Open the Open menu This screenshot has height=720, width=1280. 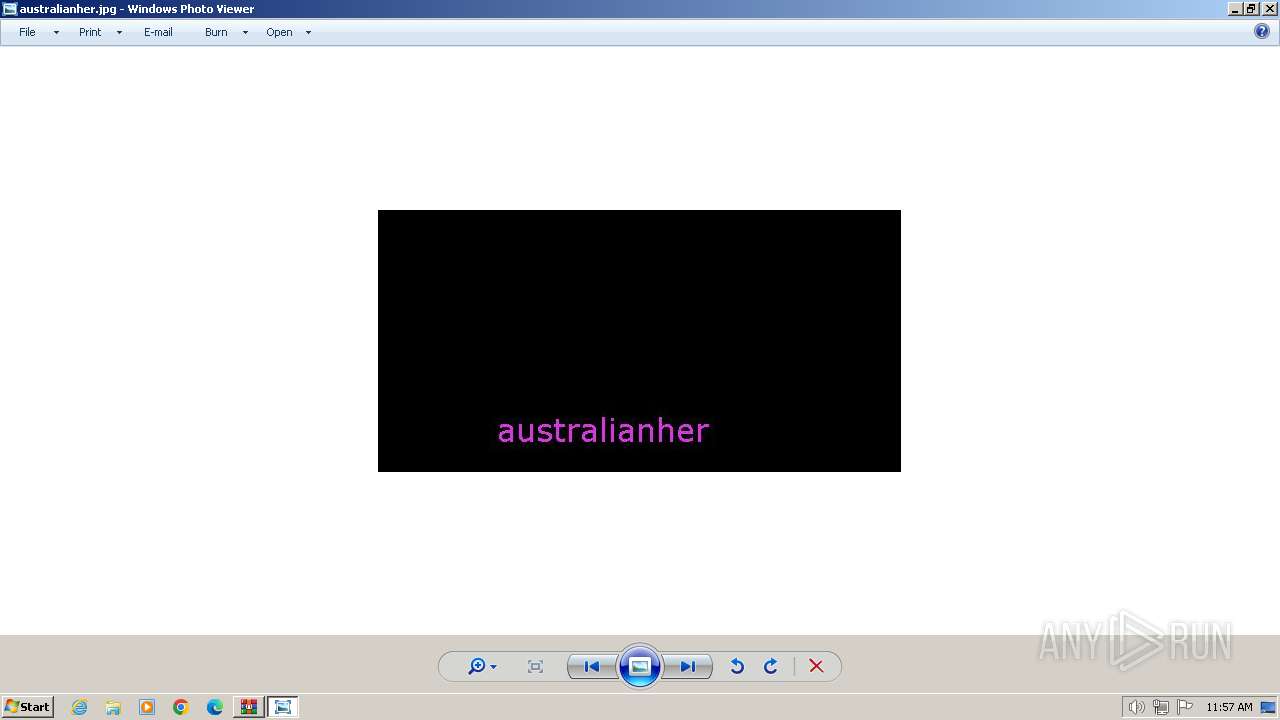(279, 32)
